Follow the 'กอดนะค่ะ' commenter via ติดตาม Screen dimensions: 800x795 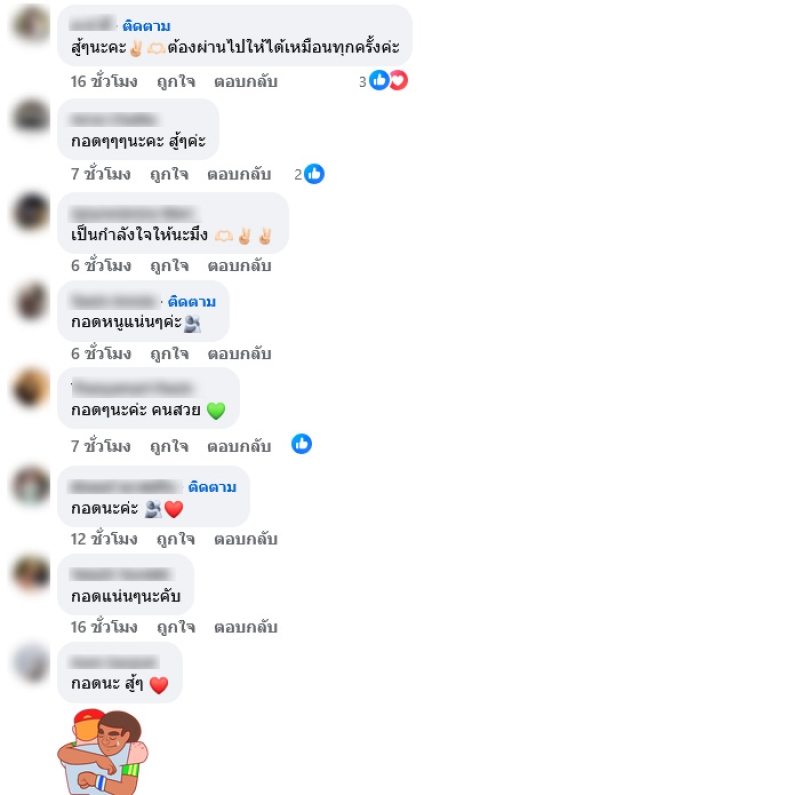click(x=212, y=487)
